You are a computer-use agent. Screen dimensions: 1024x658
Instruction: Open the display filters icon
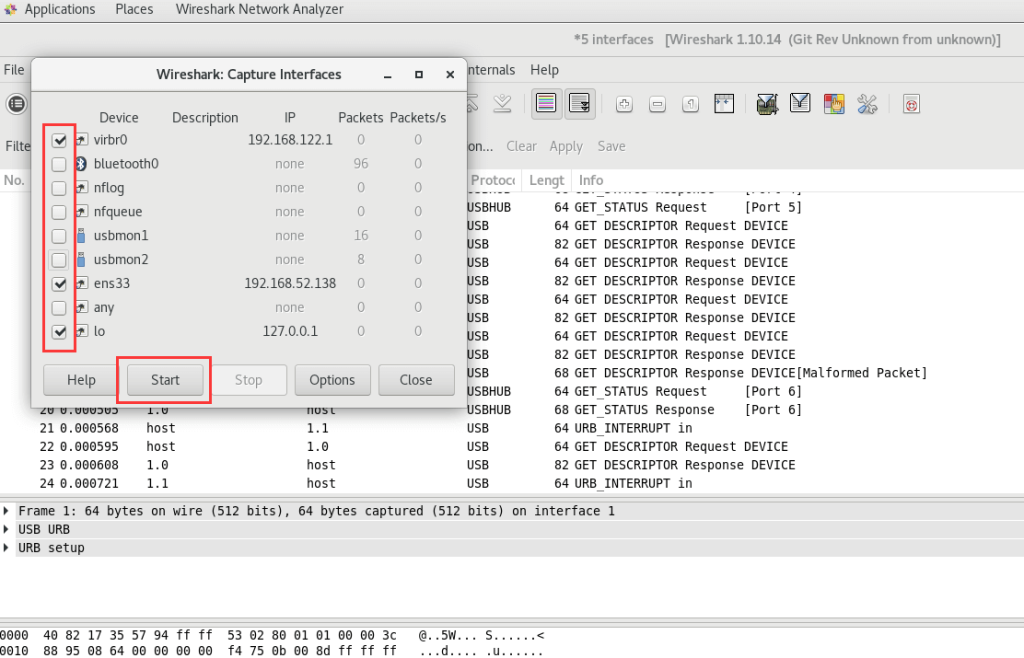click(x=800, y=103)
